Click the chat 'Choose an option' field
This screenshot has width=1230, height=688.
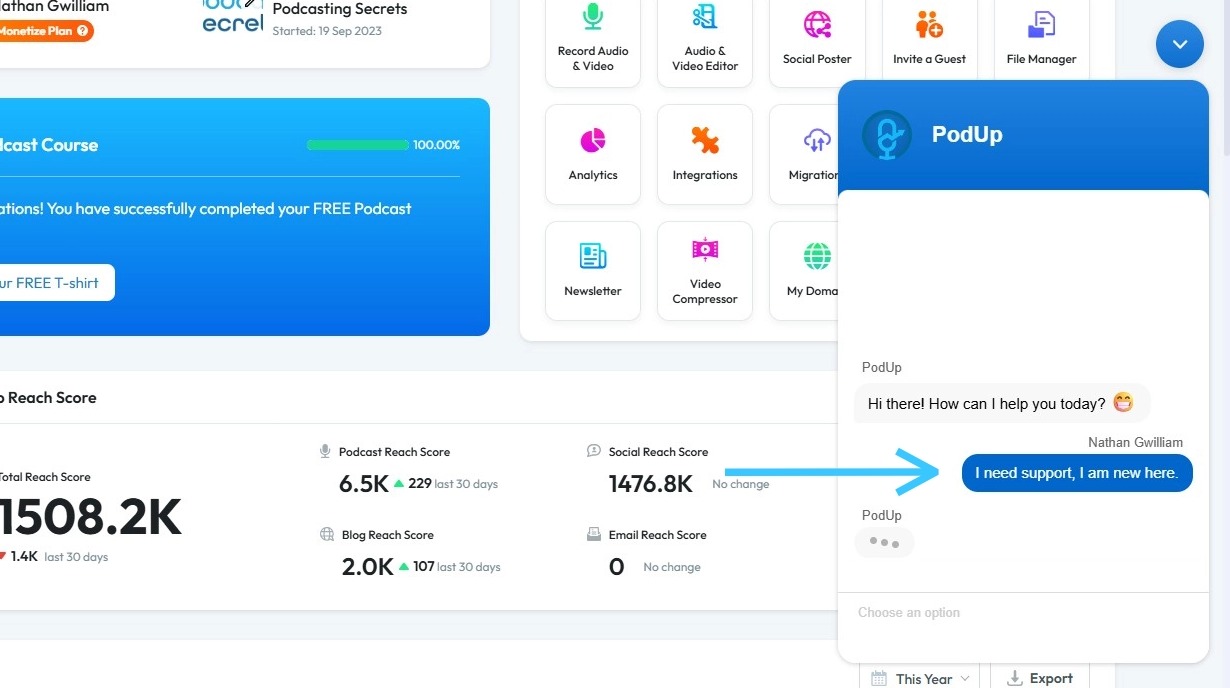point(1020,613)
